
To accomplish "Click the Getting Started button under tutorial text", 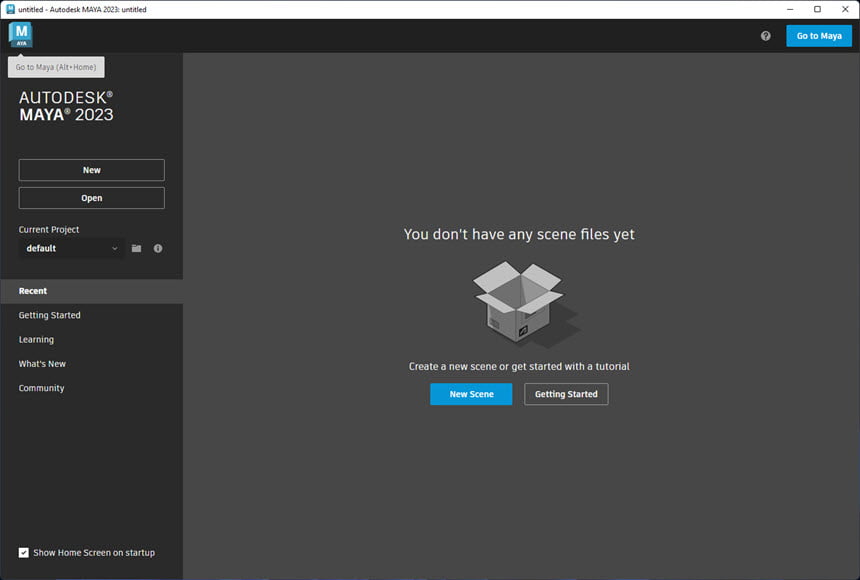I will pyautogui.click(x=566, y=394).
